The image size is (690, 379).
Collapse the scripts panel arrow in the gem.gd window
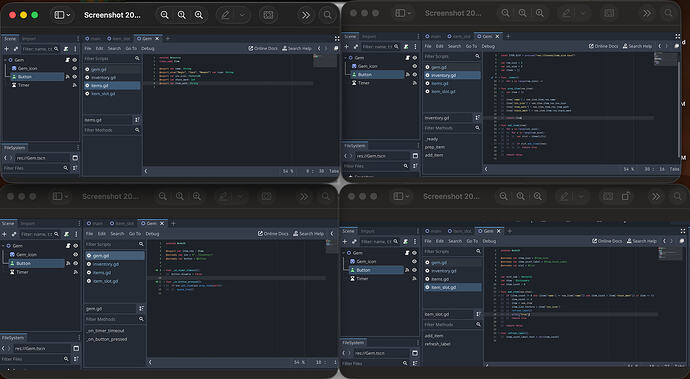(x=150, y=362)
